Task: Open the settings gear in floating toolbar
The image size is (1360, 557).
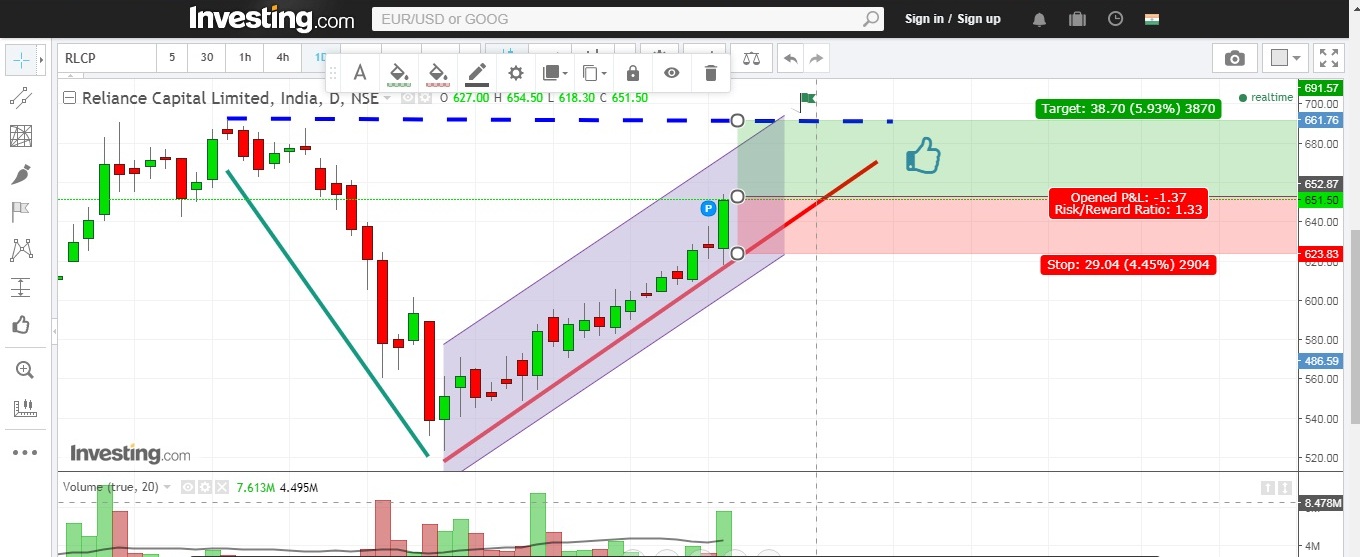Action: tap(516, 72)
